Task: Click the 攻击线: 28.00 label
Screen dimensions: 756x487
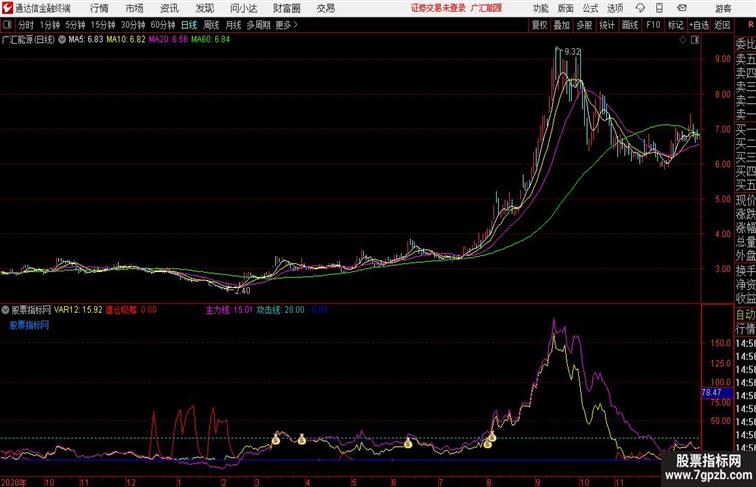Action: (x=280, y=310)
